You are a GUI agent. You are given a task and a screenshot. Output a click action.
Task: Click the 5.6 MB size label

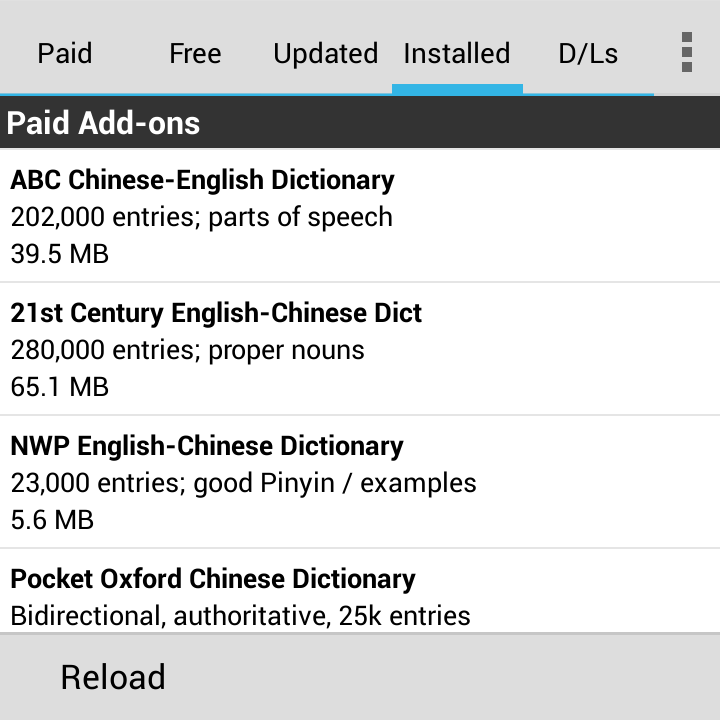tap(52, 520)
